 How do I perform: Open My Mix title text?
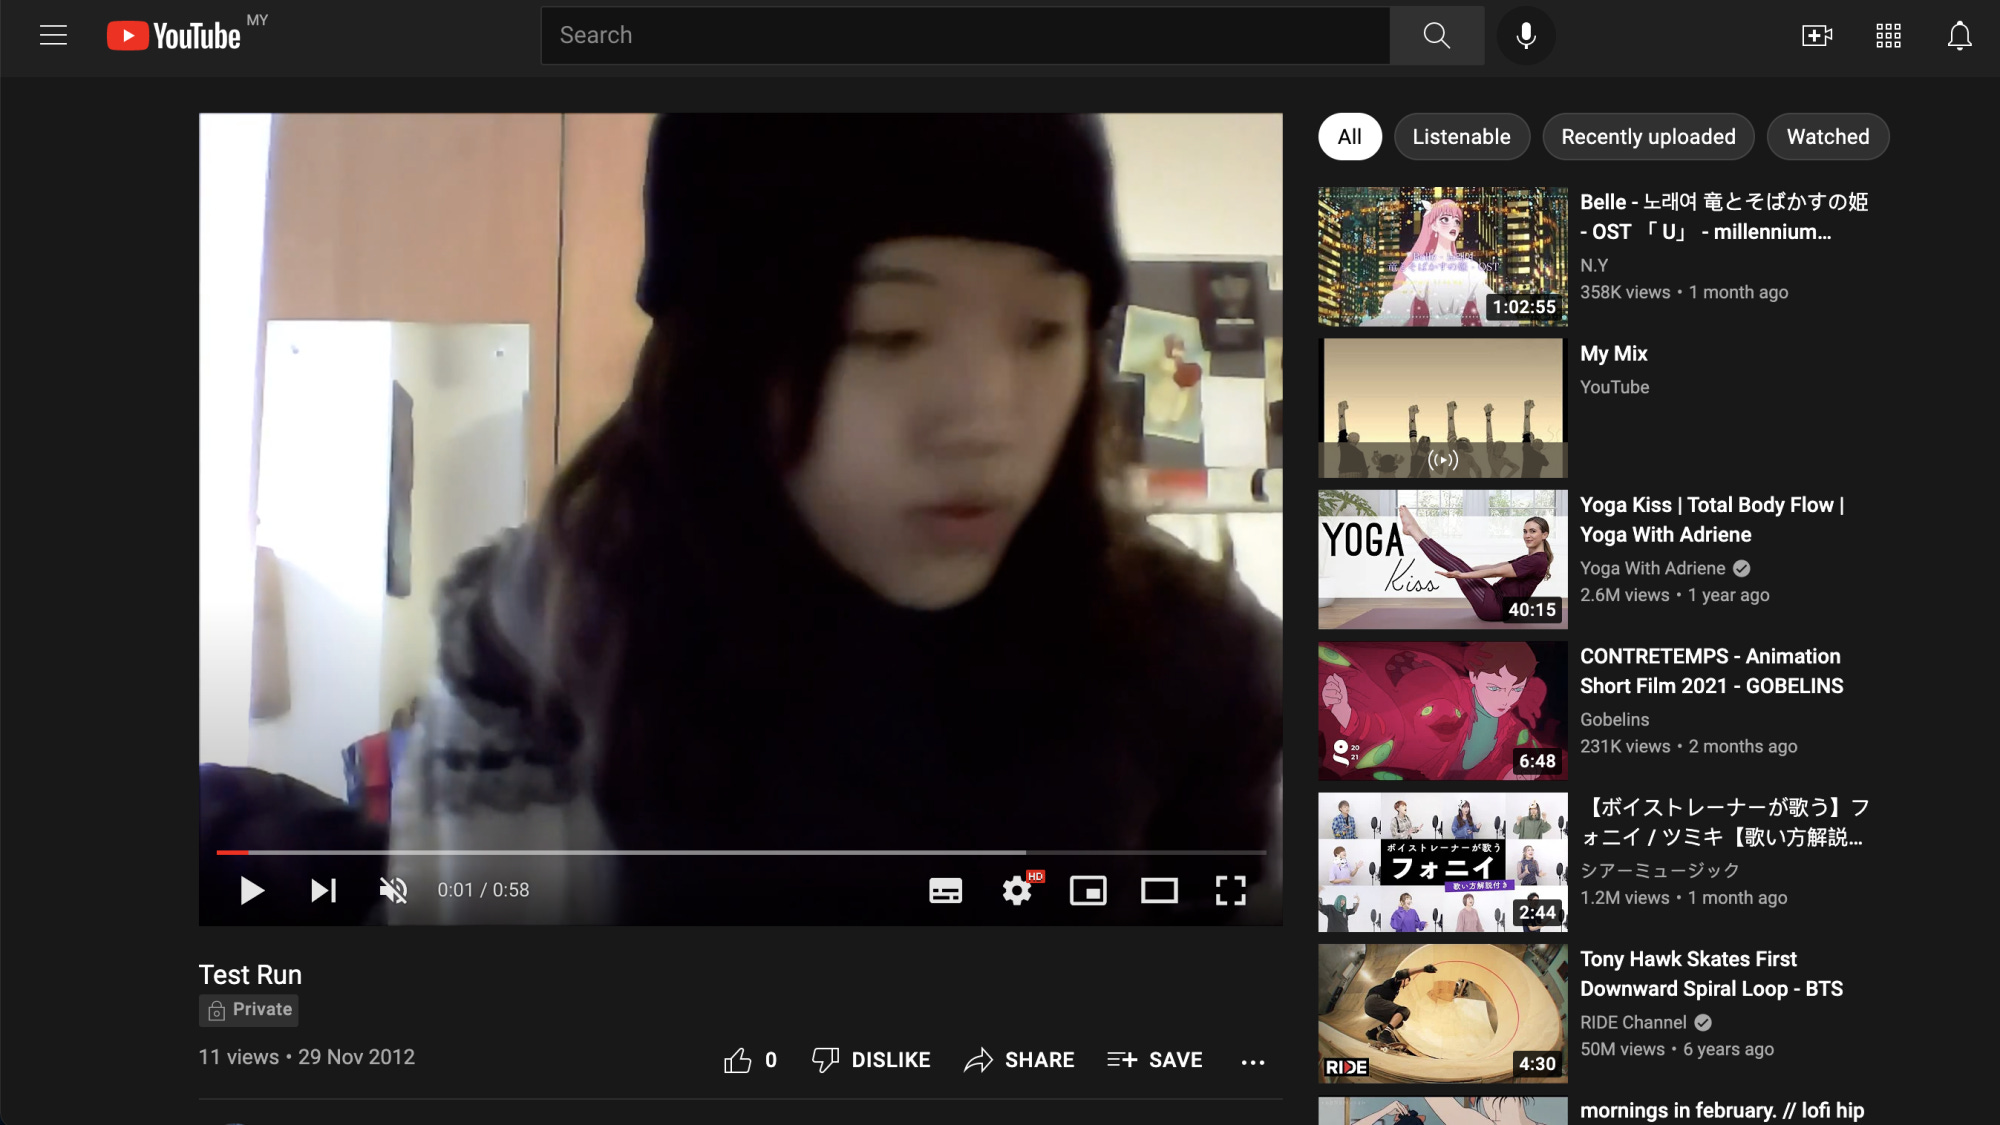tap(1613, 354)
